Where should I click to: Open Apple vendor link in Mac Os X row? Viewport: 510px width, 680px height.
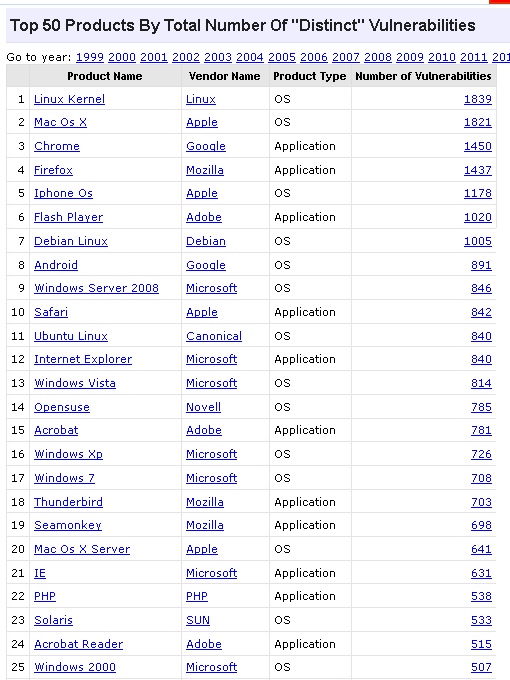click(202, 122)
